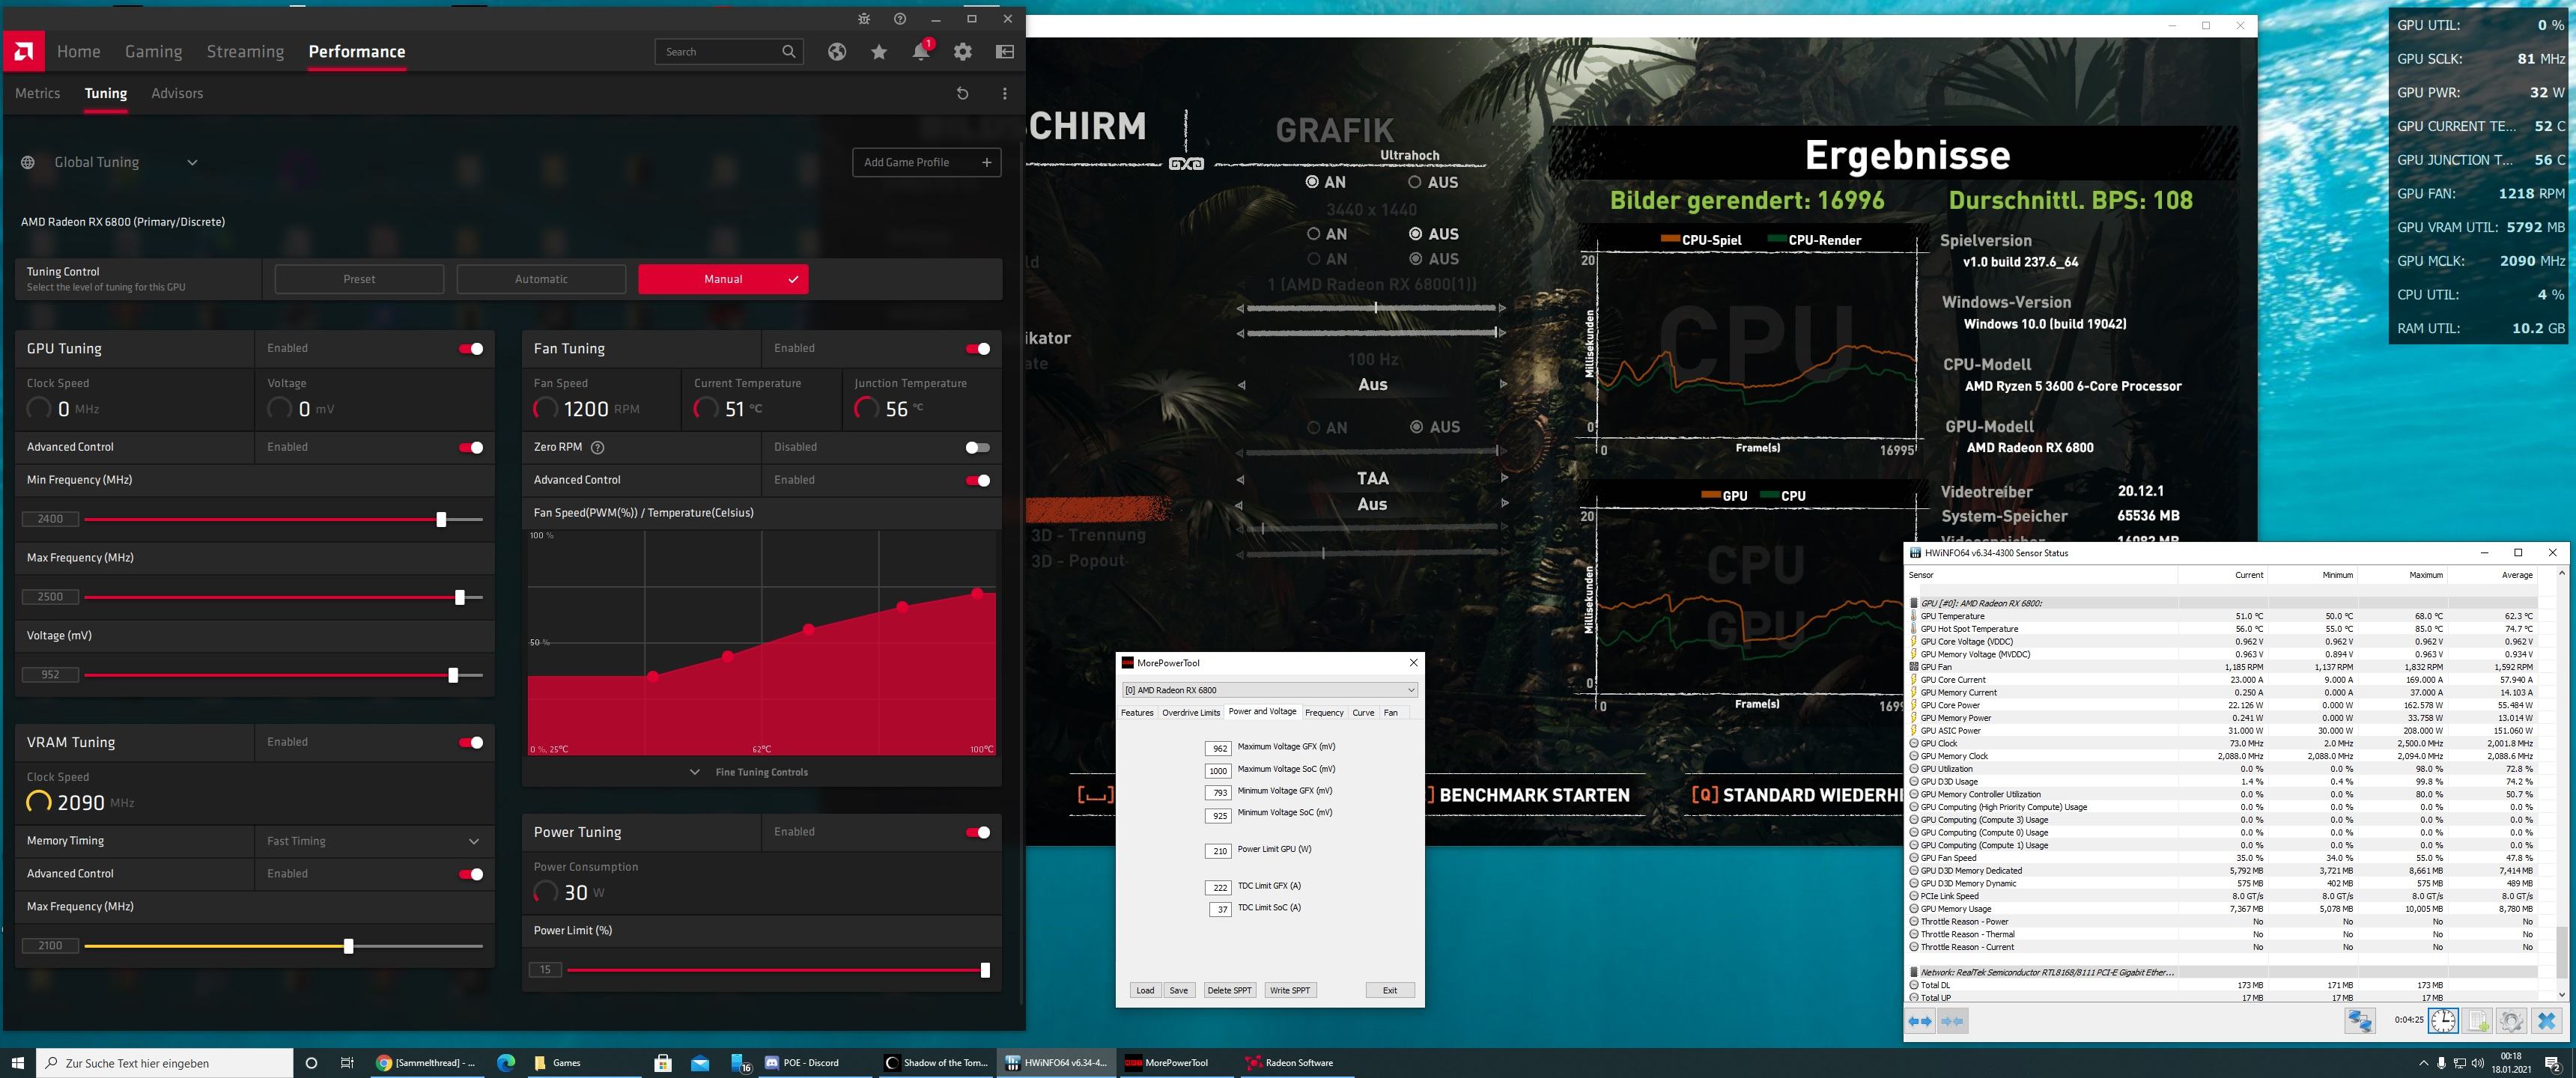Open Microsoft Store from taskbar

pyautogui.click(x=662, y=1063)
